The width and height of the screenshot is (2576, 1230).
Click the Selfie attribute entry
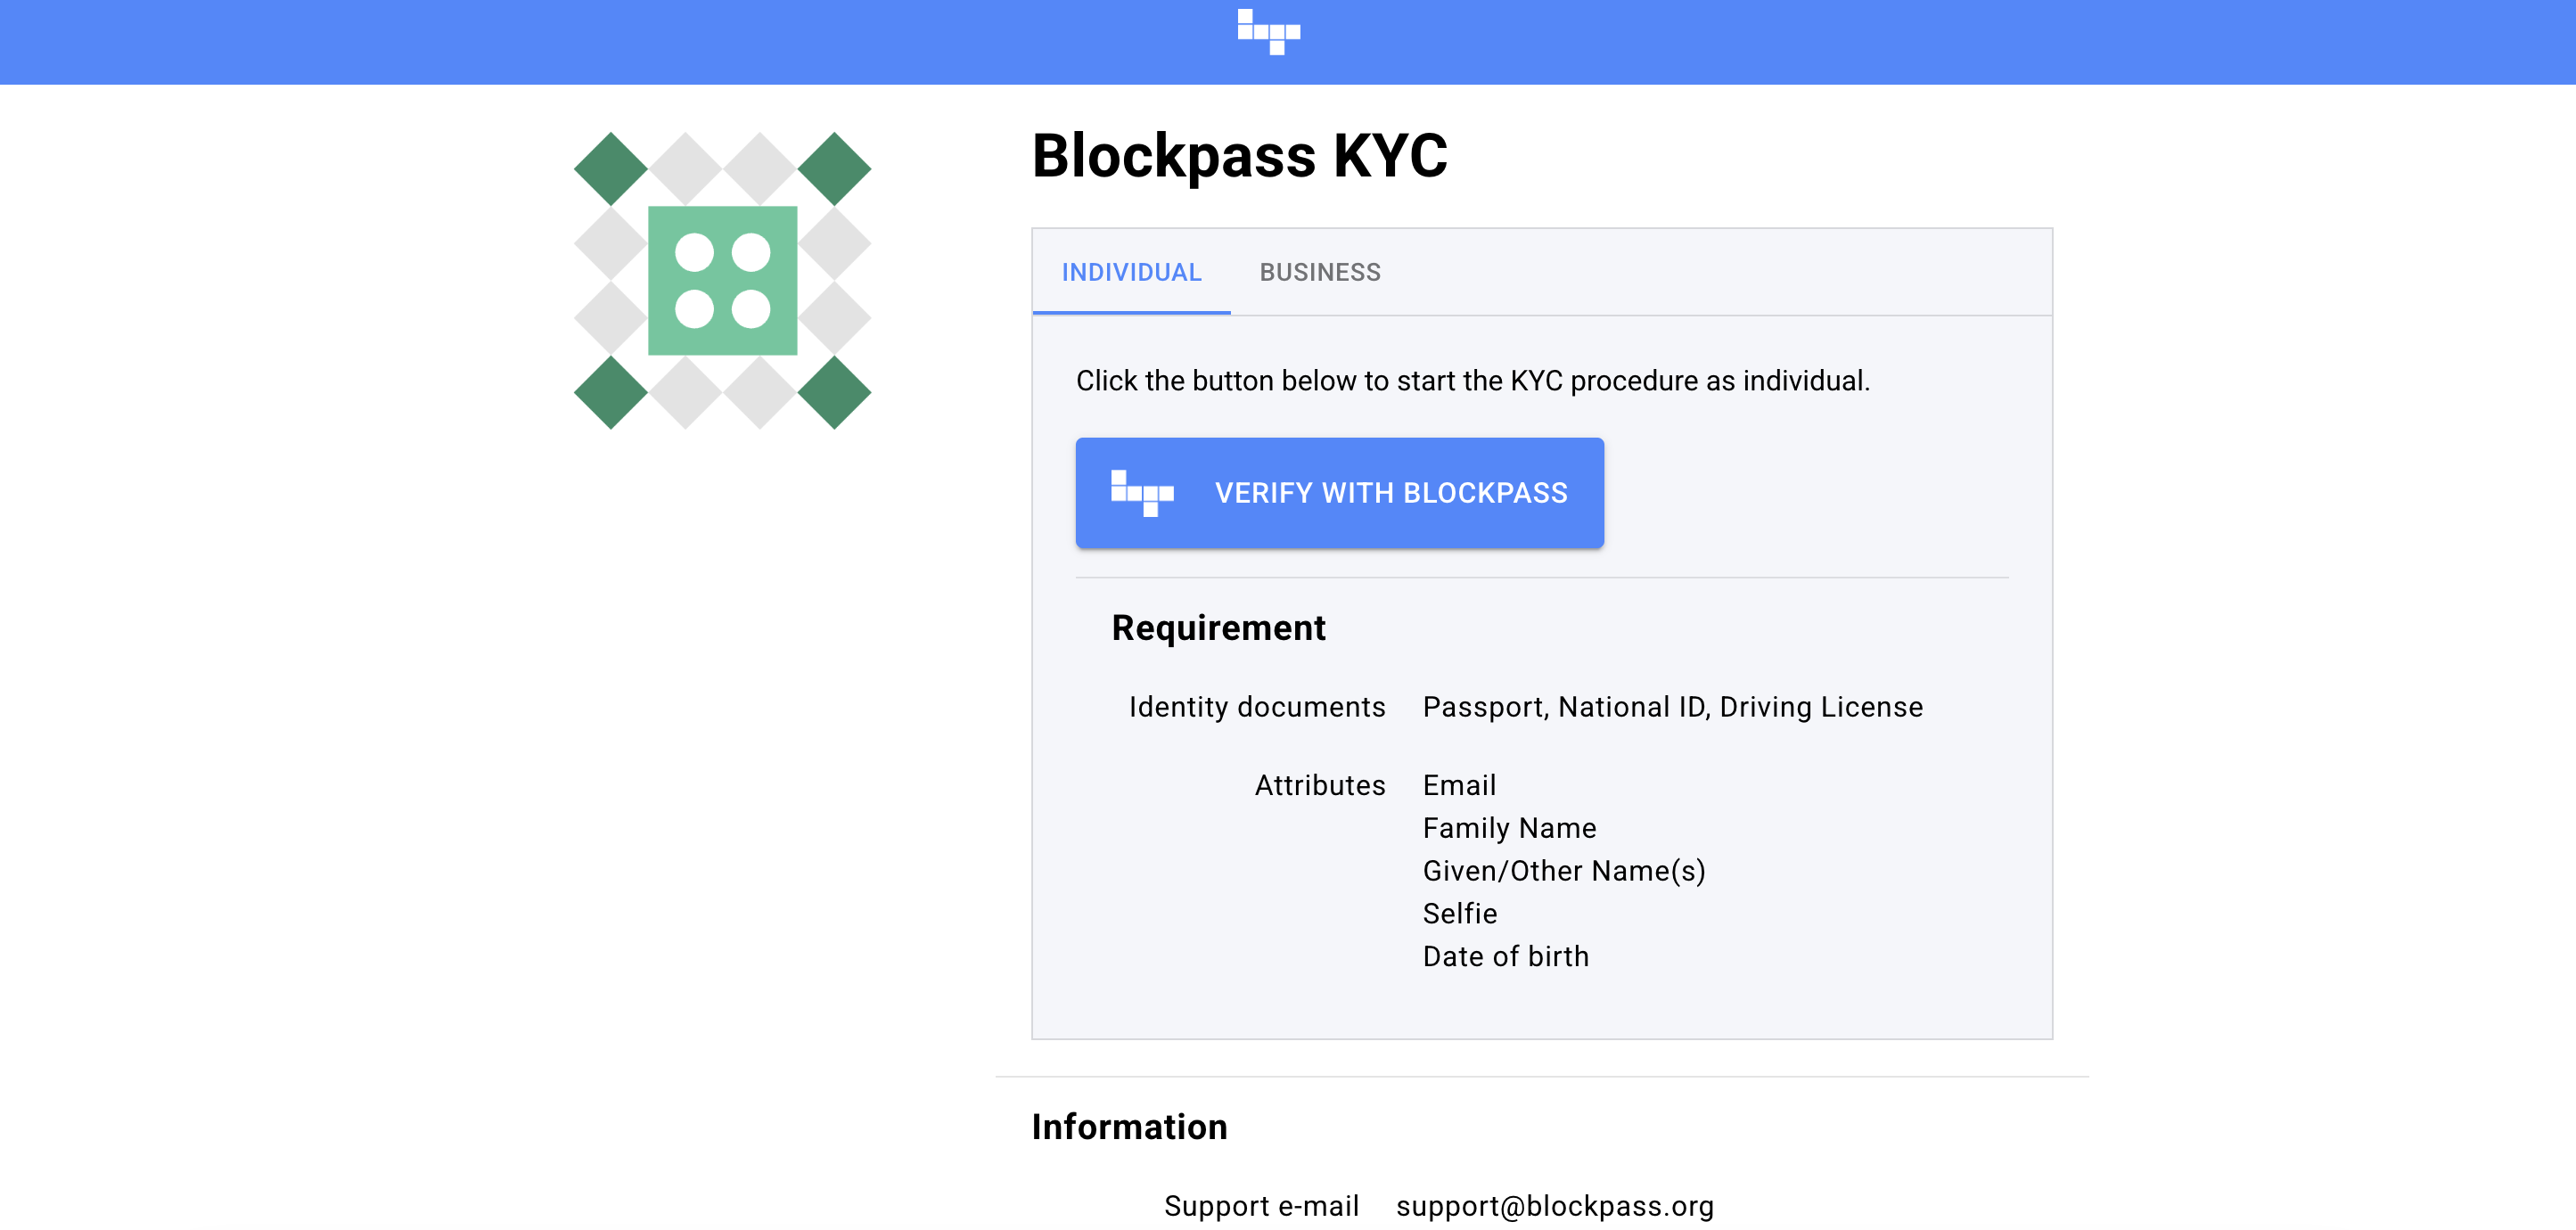pyautogui.click(x=1459, y=914)
